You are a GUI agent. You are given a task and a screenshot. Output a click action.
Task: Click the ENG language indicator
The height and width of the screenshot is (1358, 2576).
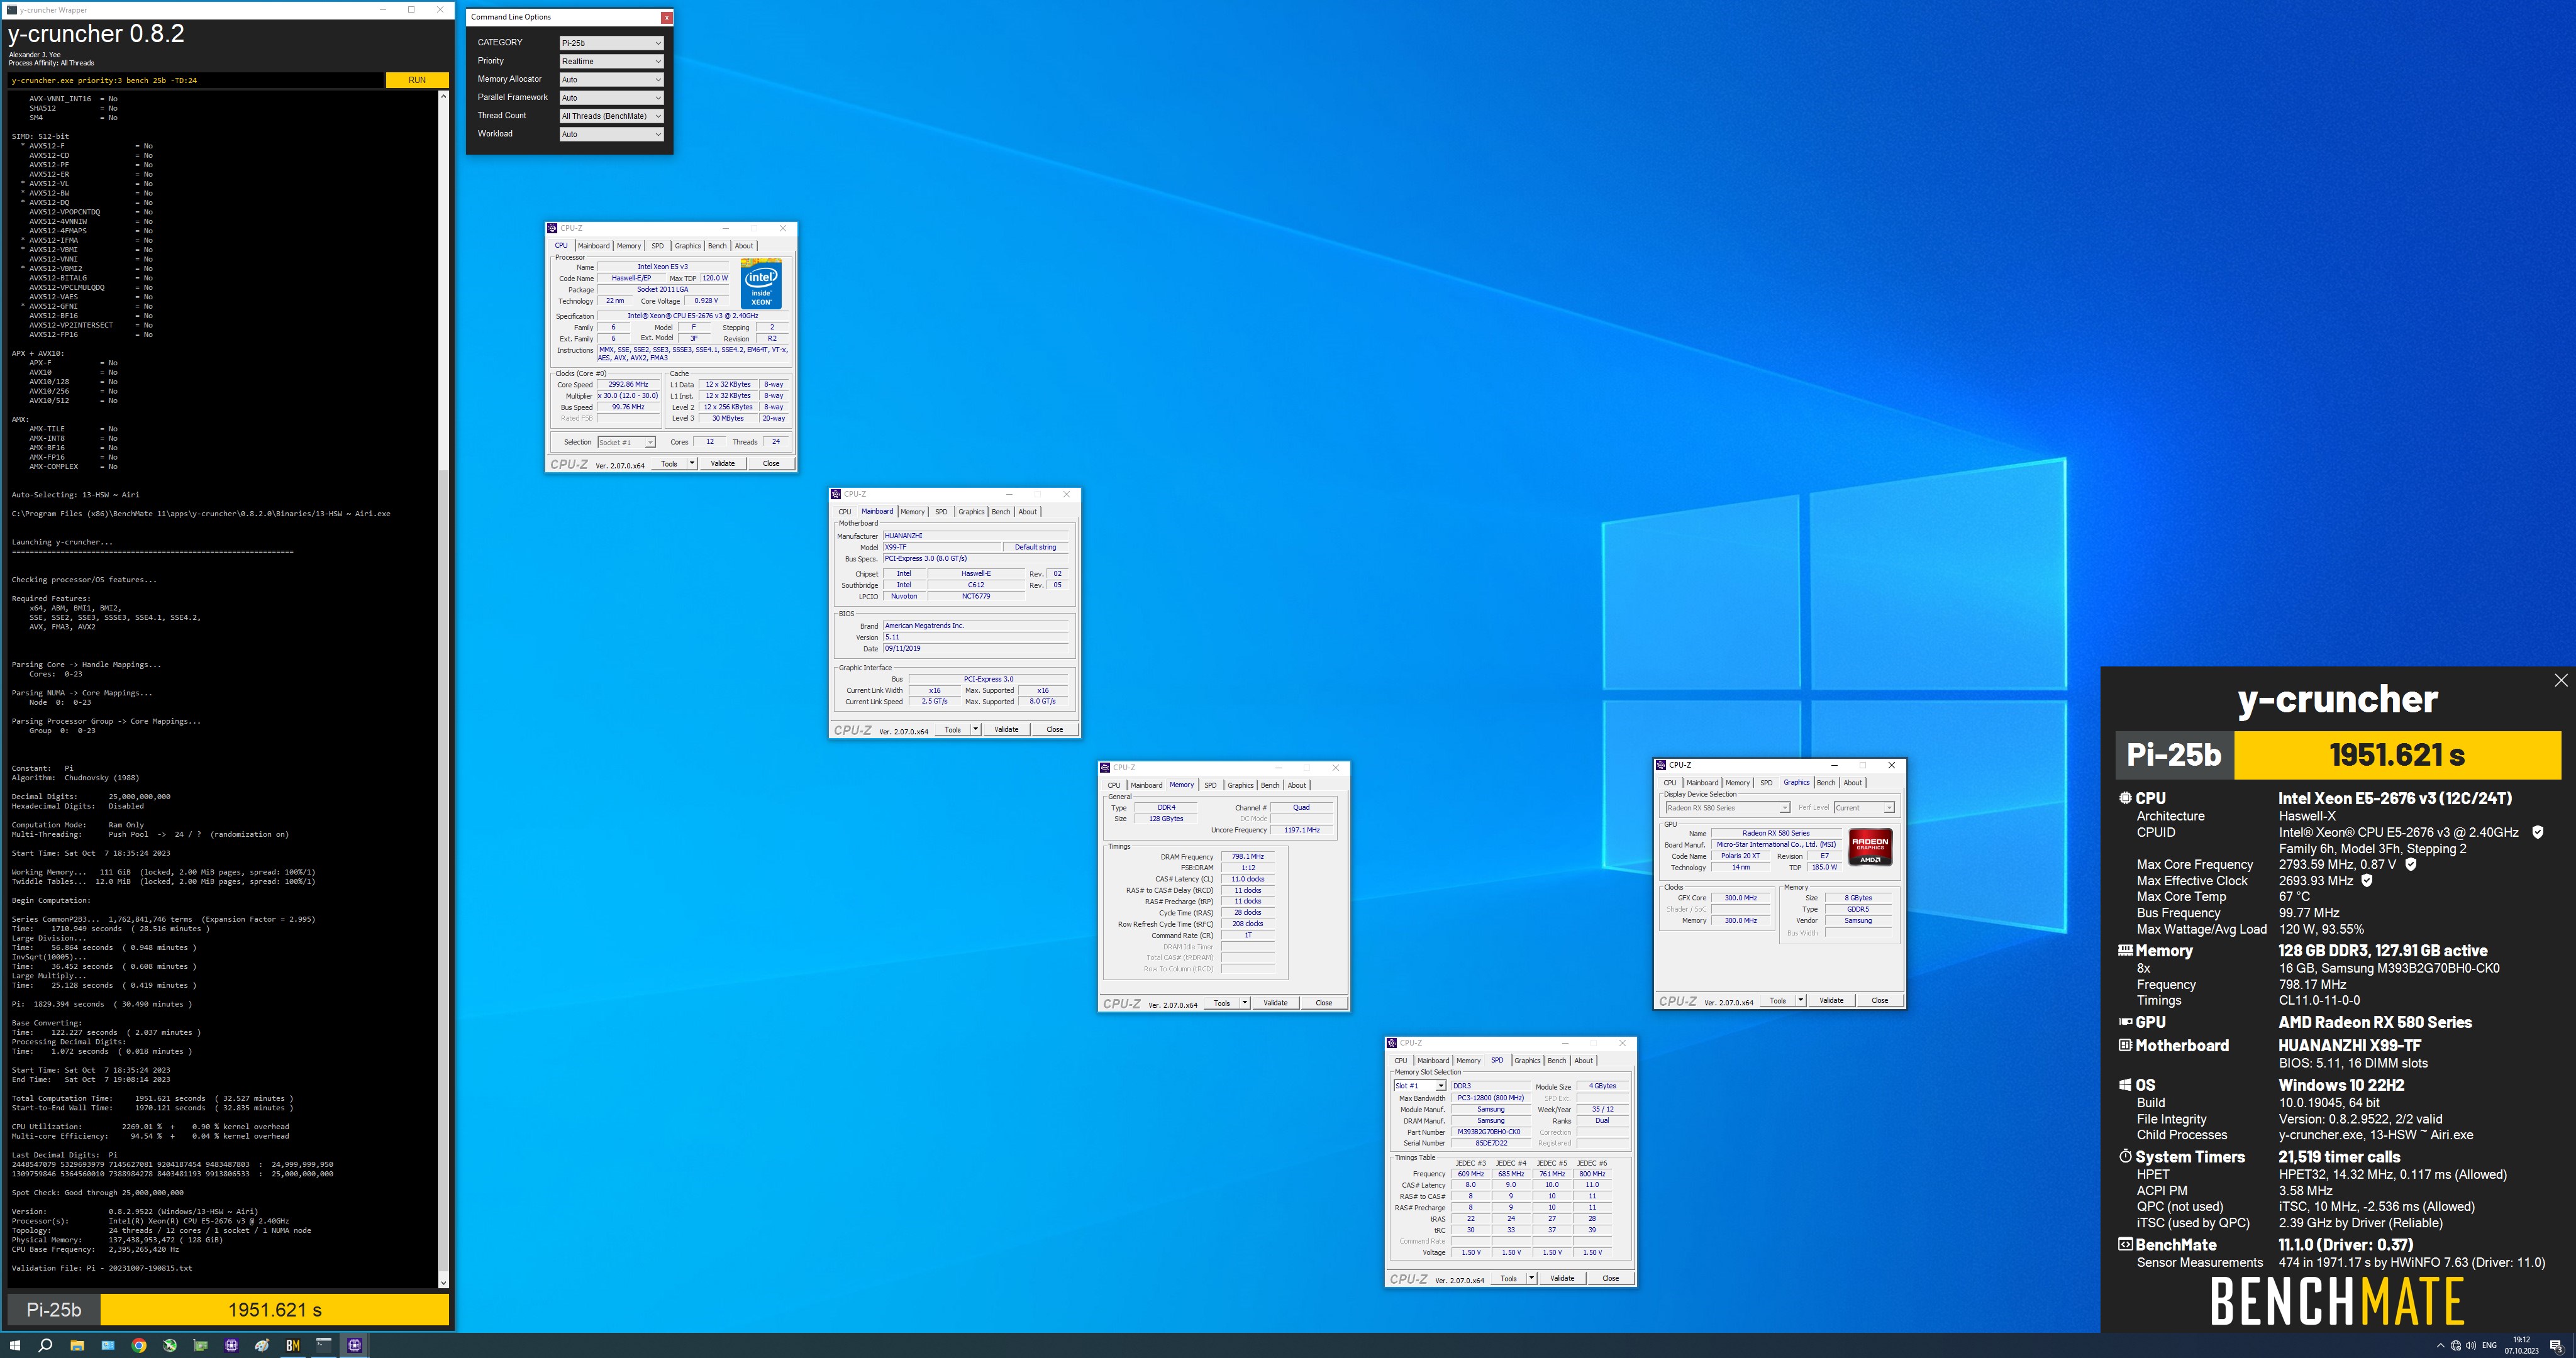(x=2489, y=1345)
